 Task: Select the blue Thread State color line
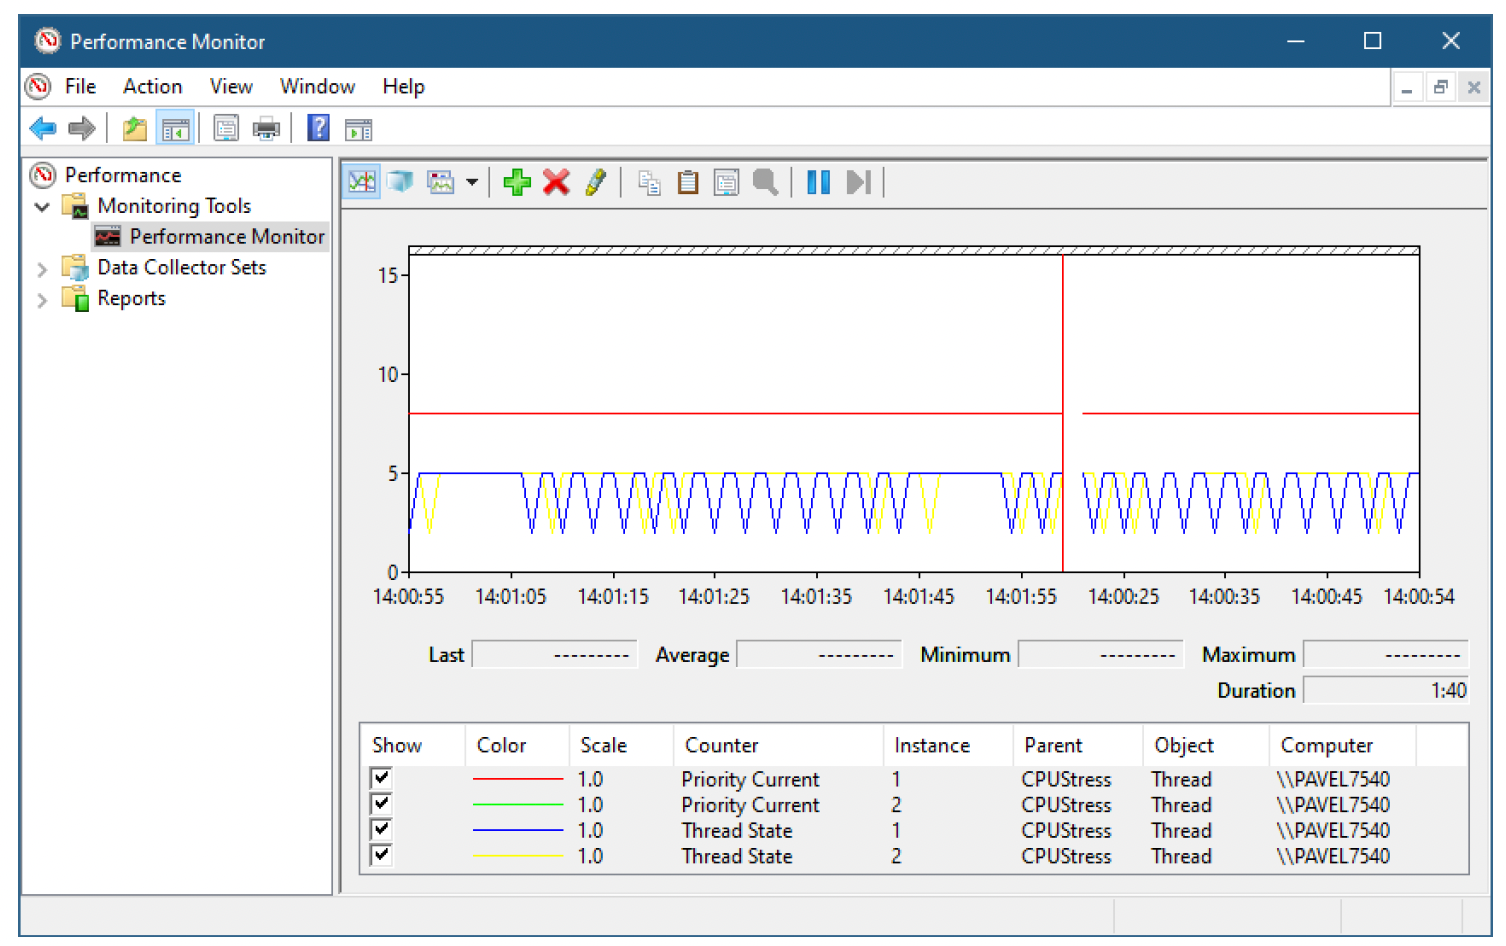click(x=518, y=830)
